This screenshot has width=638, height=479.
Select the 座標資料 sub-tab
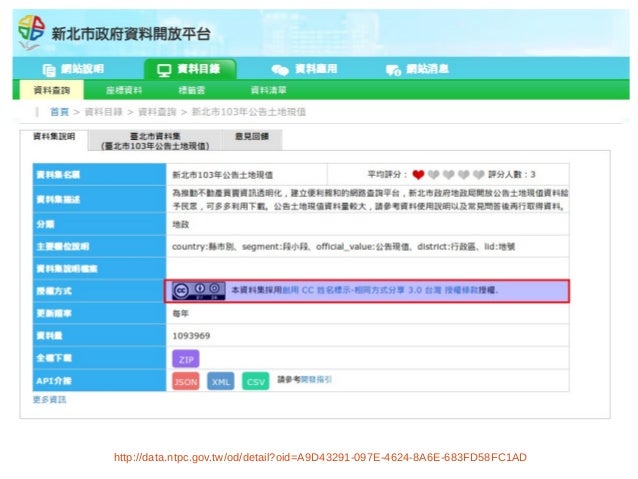pyautogui.click(x=124, y=90)
